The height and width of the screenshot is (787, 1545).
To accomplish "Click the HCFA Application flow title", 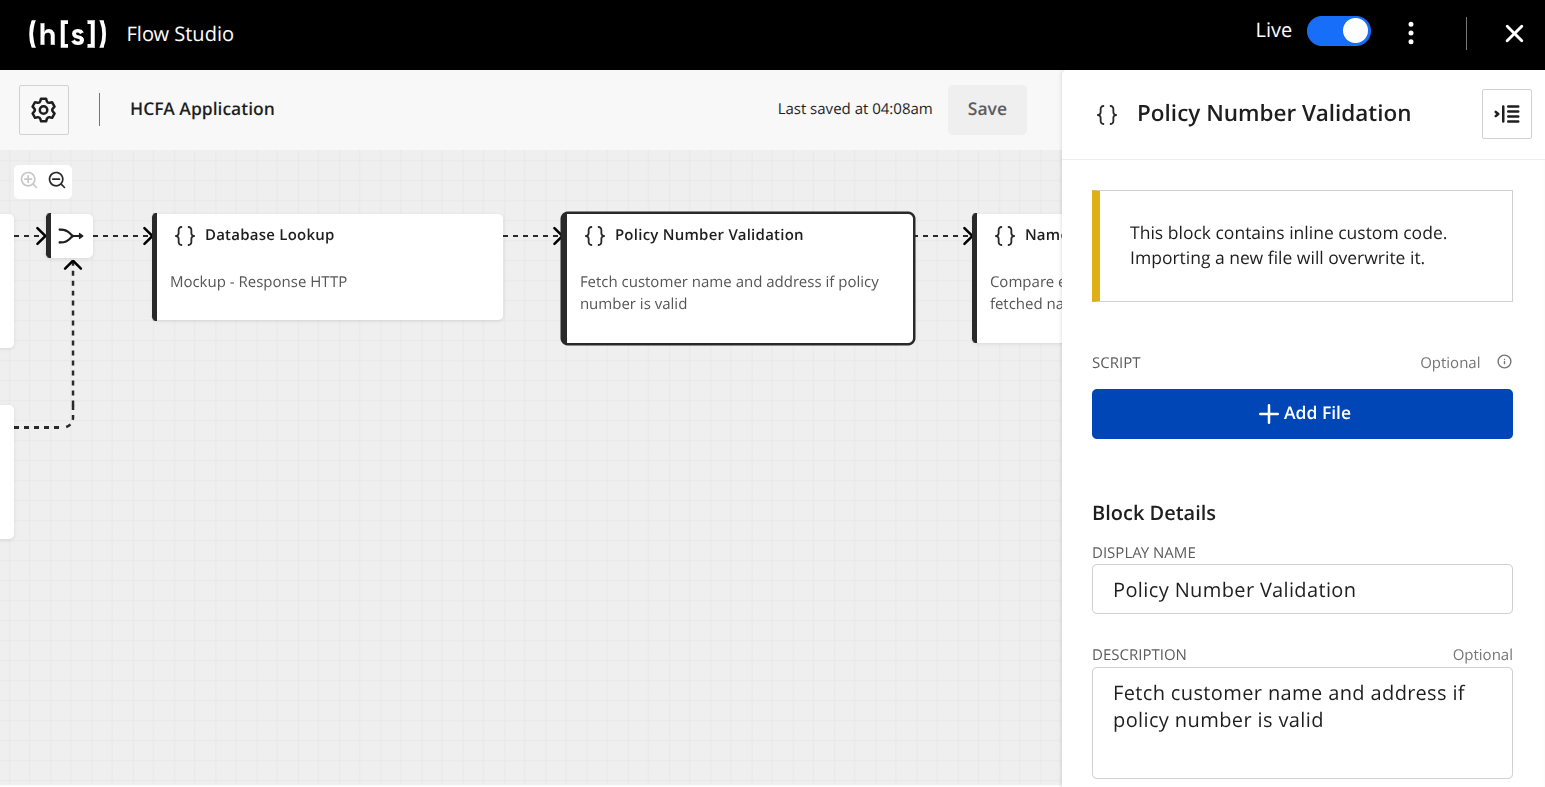I will (x=202, y=110).
